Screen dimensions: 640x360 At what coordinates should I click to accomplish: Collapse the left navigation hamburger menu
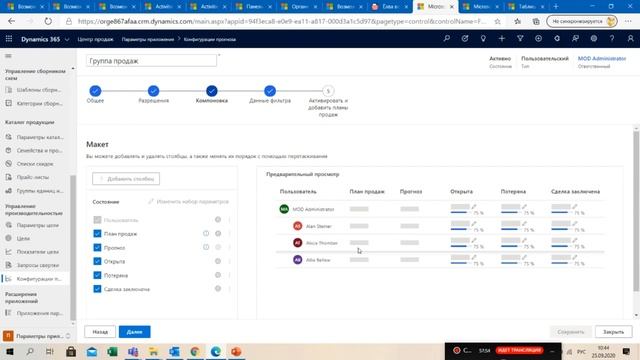coord(8,56)
